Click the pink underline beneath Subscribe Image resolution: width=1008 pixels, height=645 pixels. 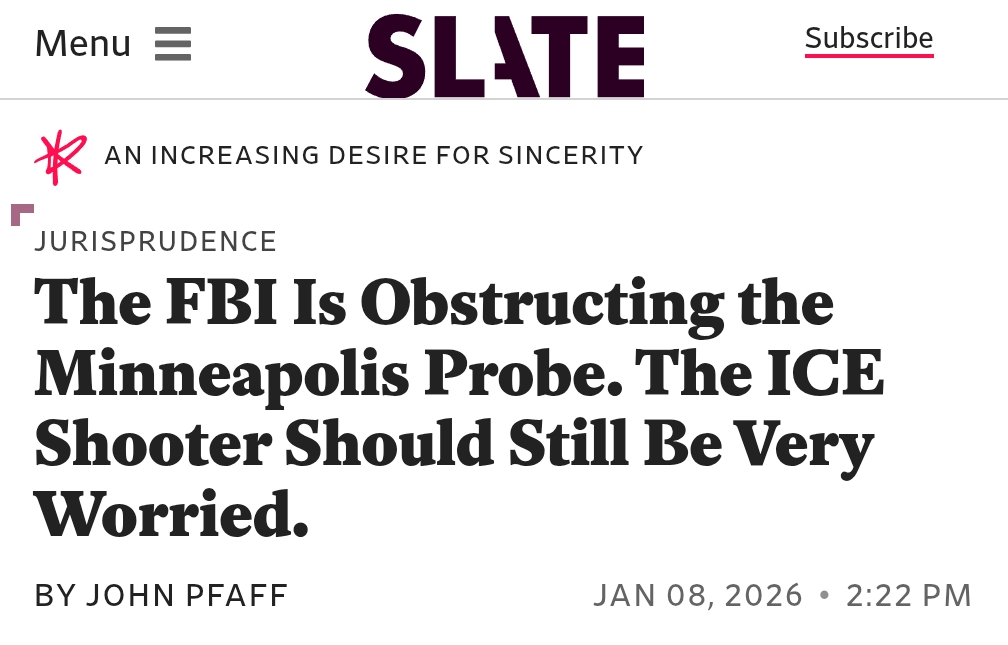(868, 56)
